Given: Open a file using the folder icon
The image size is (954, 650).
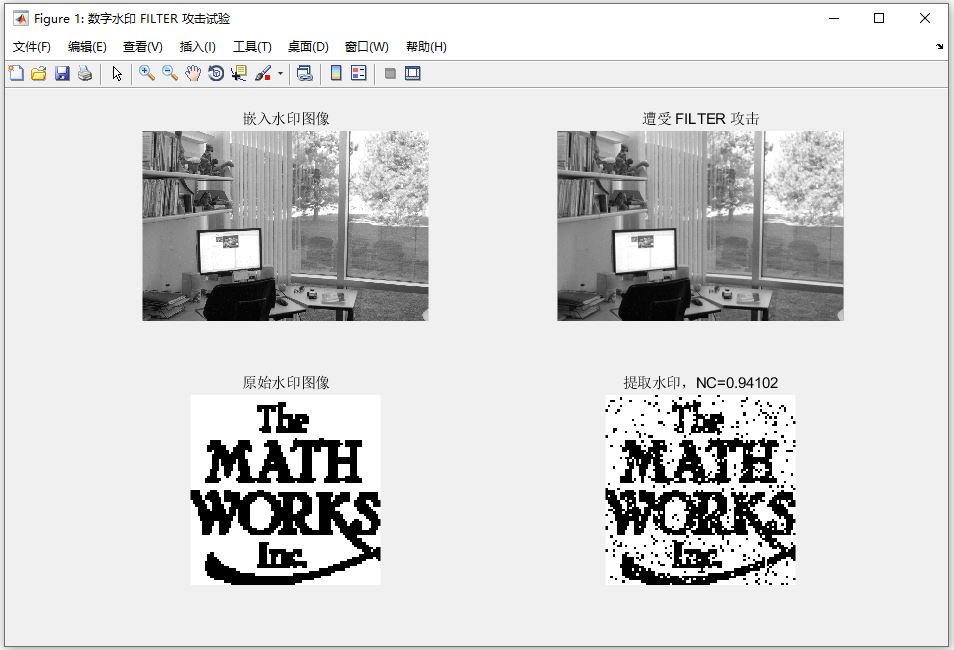Looking at the screenshot, I should (39, 74).
